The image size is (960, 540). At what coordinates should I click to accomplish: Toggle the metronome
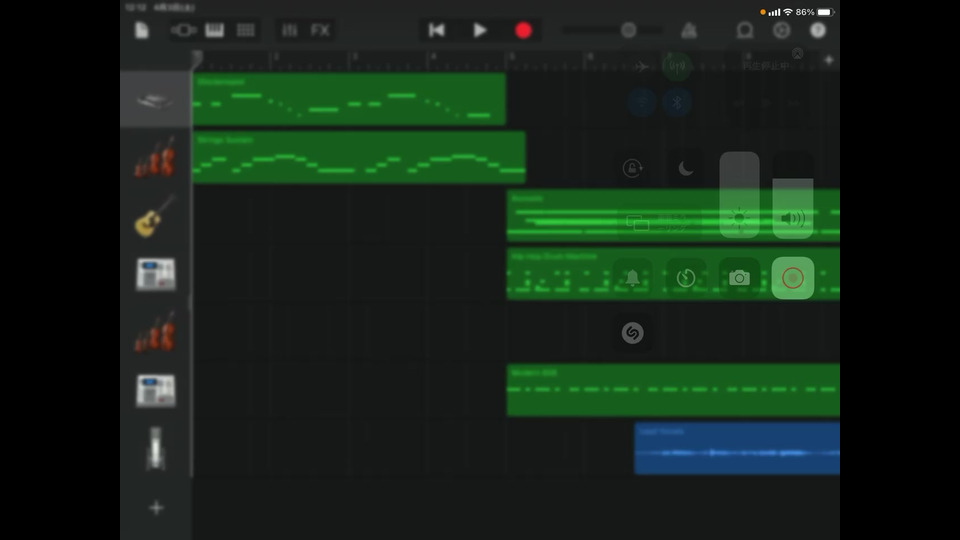coord(689,30)
